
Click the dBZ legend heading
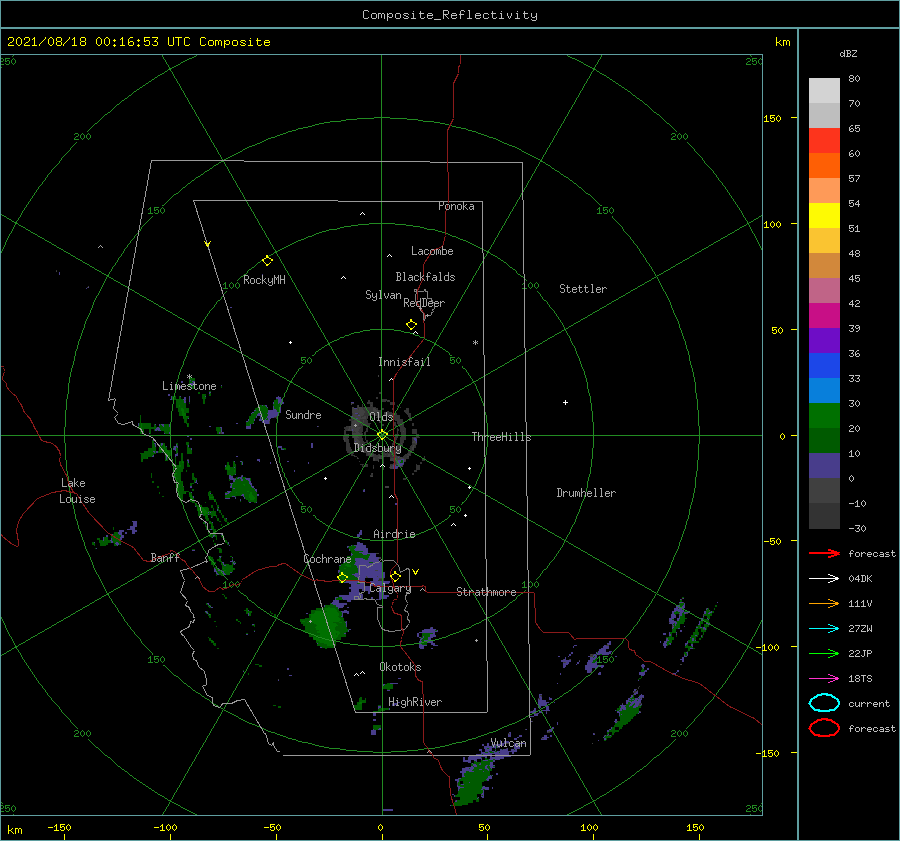[848, 53]
